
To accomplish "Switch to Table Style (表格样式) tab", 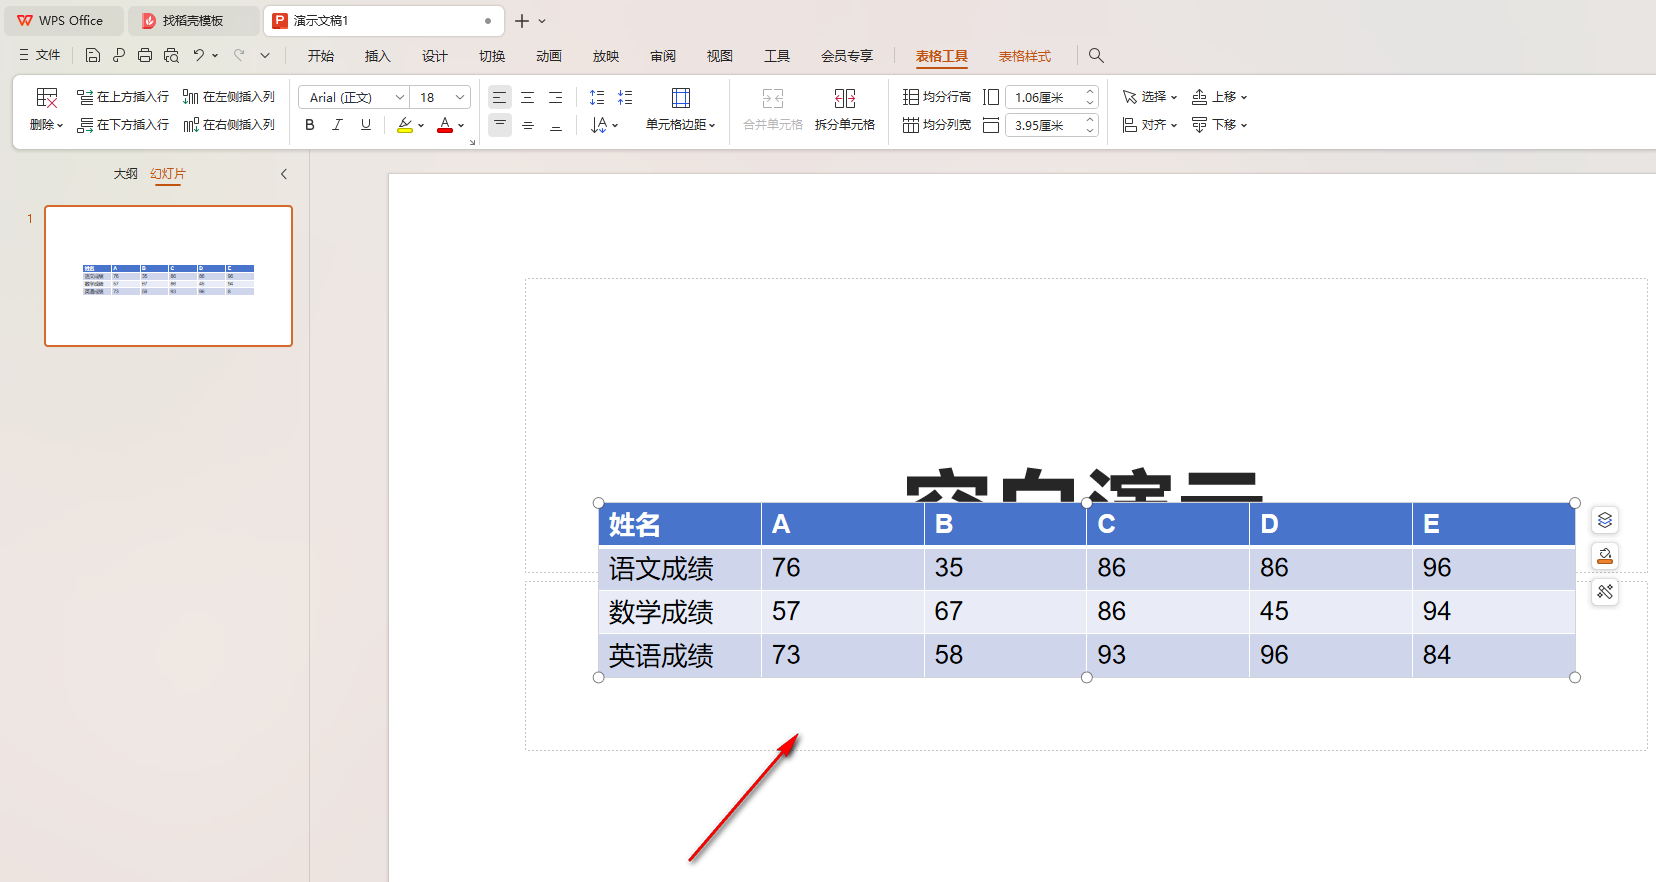I will 1024,56.
